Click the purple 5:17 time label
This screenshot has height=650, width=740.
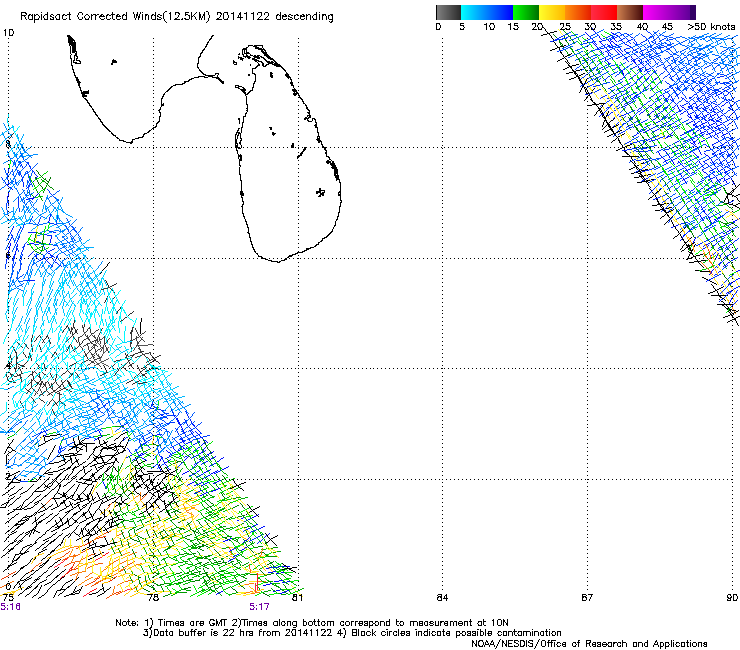tap(260, 607)
